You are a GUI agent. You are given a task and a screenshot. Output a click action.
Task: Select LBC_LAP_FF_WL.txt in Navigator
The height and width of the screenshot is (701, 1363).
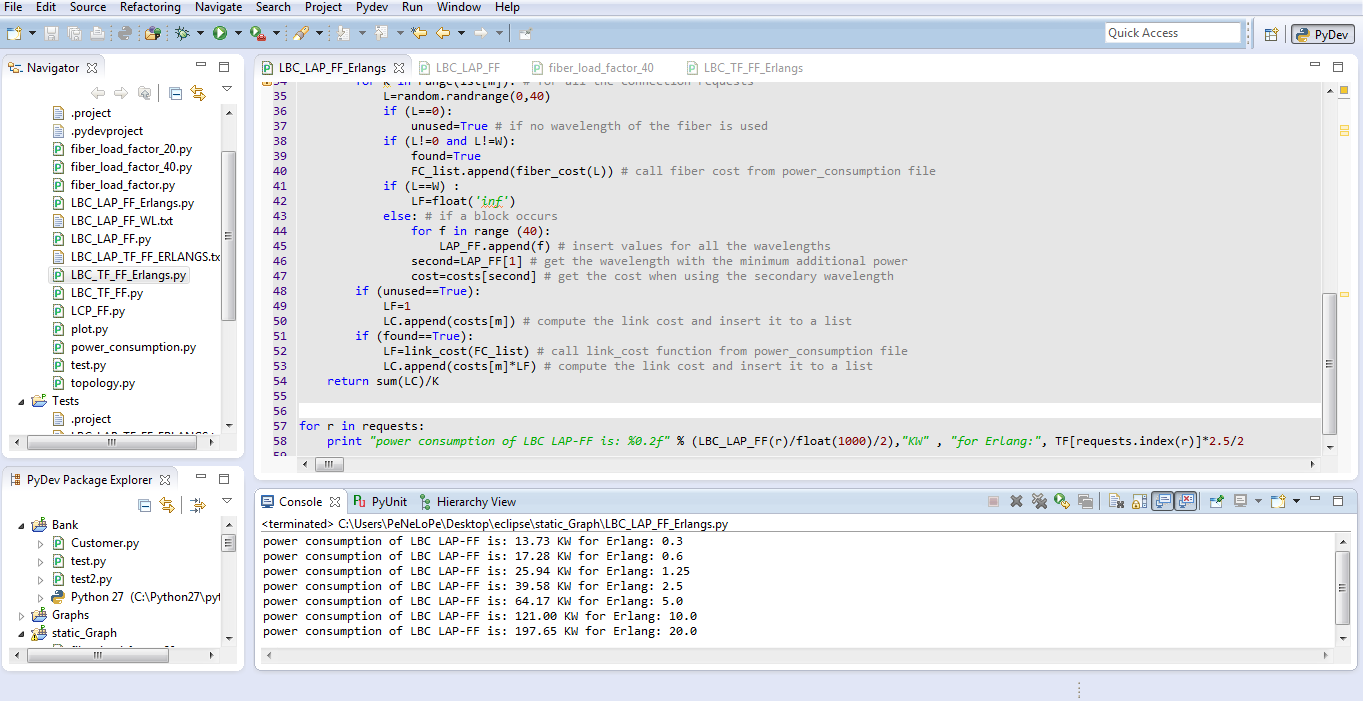coord(121,221)
